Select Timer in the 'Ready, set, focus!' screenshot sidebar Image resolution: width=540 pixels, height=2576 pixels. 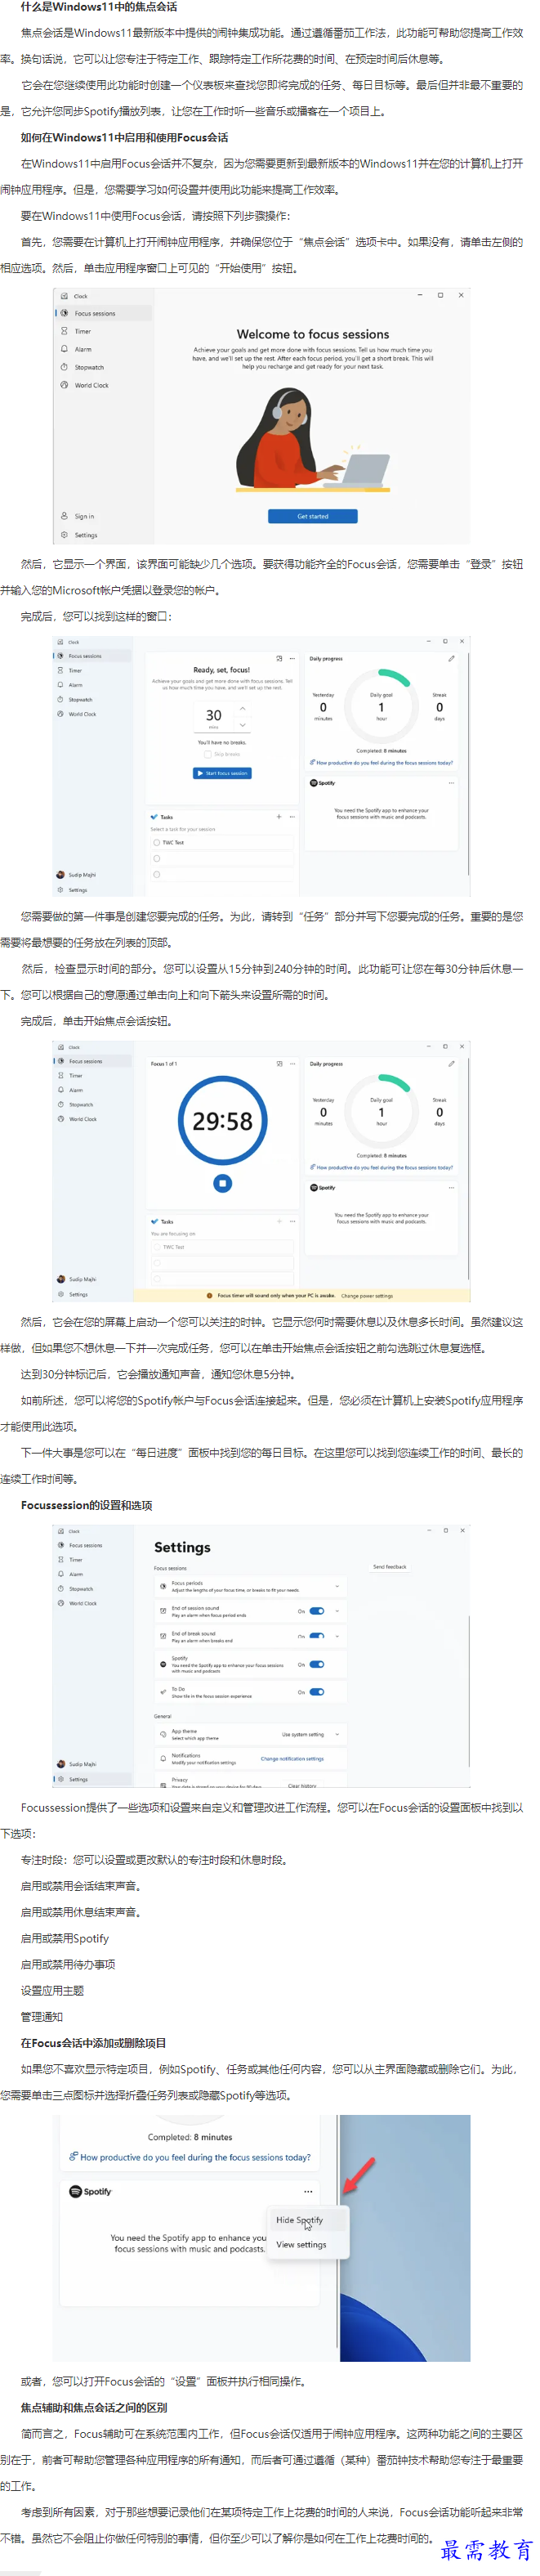pos(92,670)
